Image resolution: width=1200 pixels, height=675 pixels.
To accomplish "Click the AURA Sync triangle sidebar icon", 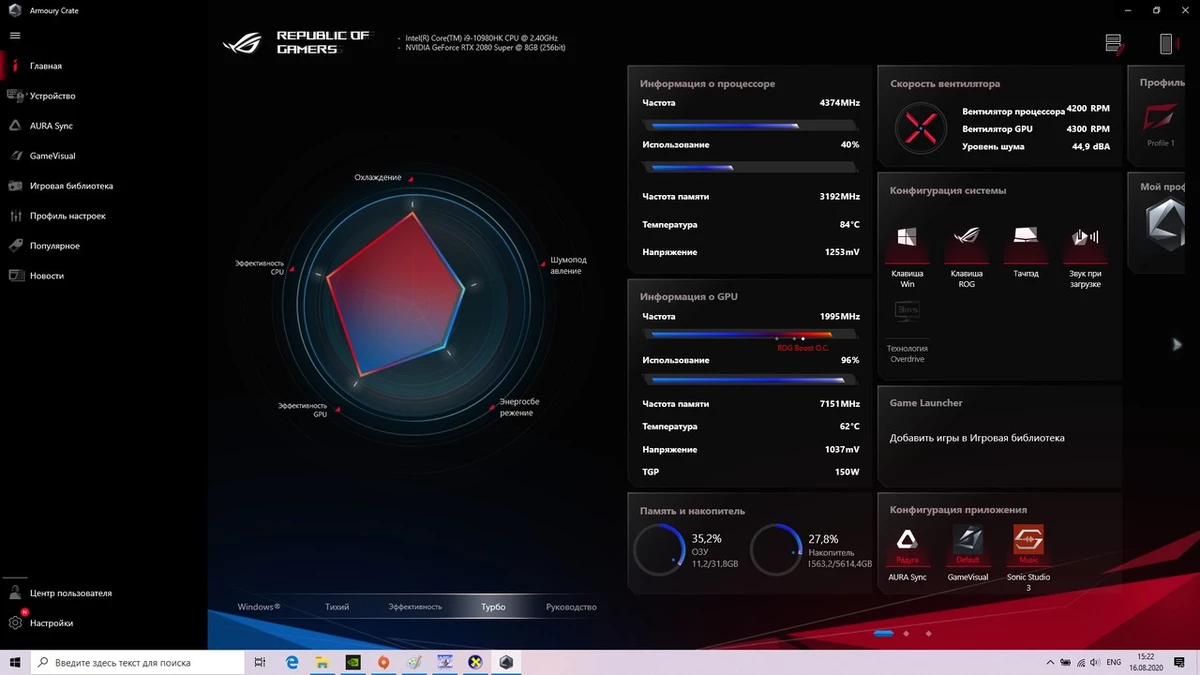I will click(15, 126).
